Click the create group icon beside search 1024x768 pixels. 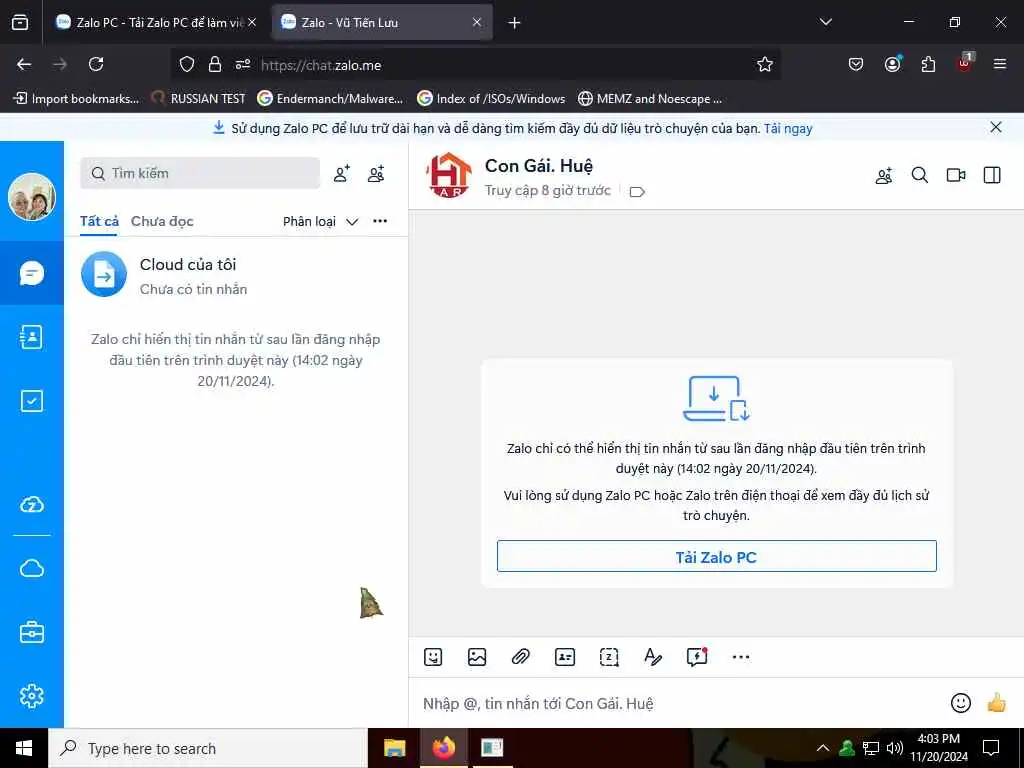pos(376,174)
